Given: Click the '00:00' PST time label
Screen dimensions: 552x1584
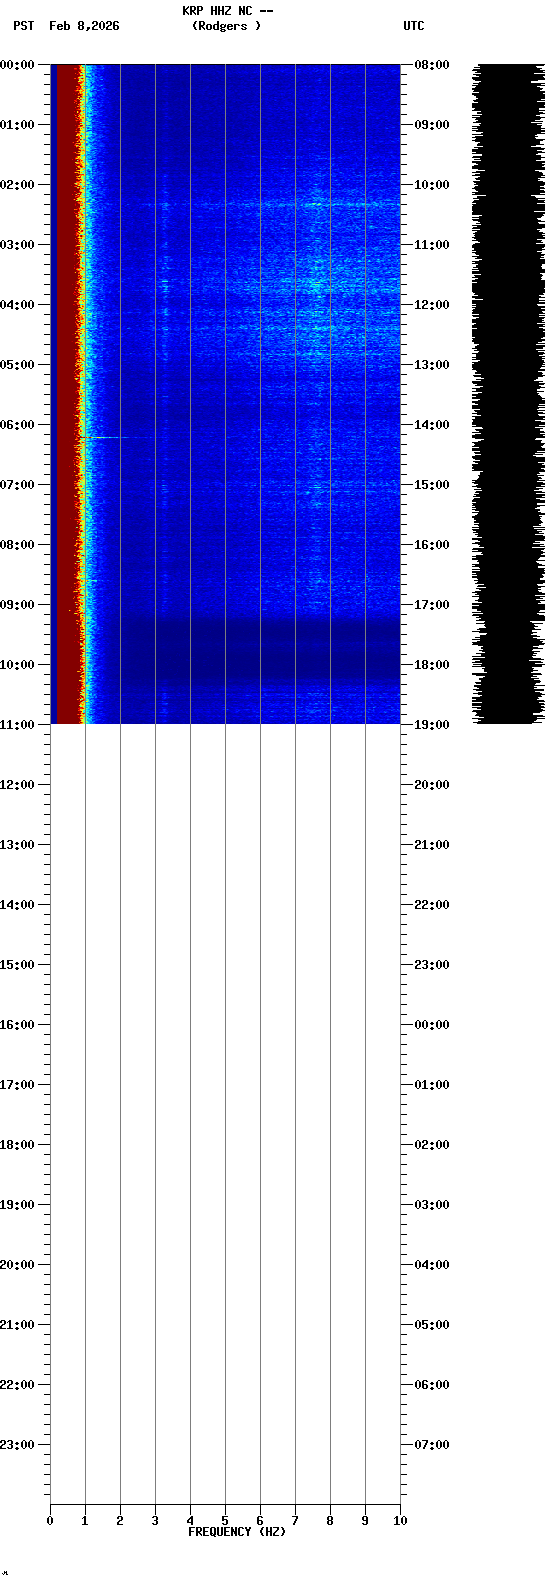Looking at the screenshot, I should 17,65.
